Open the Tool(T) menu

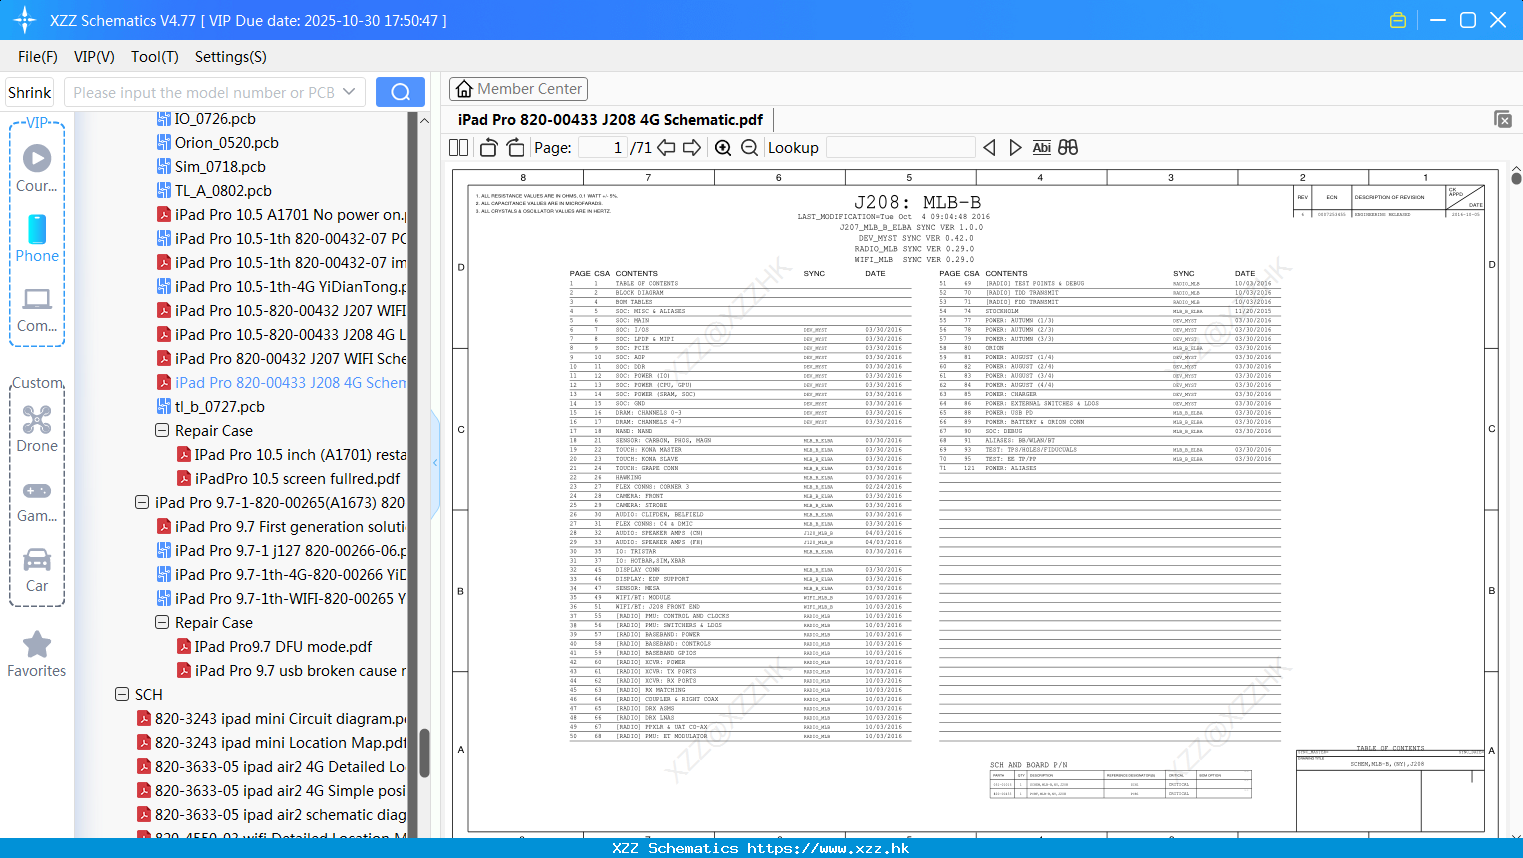coord(155,57)
